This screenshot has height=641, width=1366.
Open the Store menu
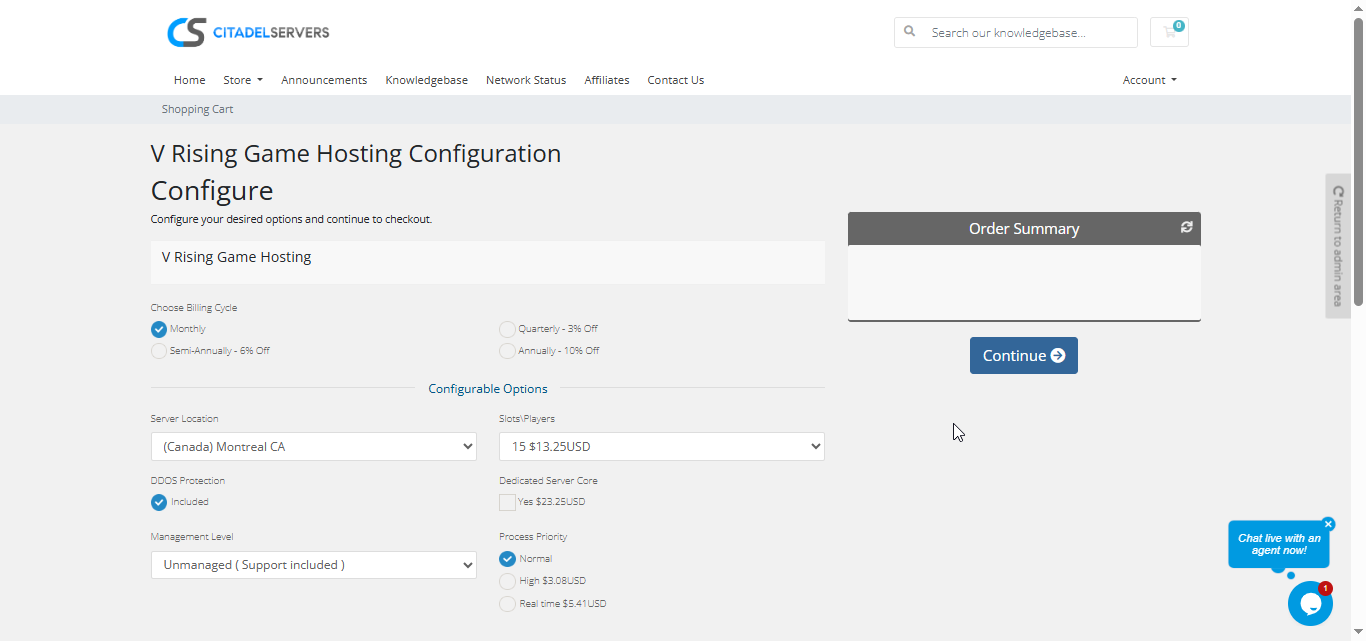(242, 80)
